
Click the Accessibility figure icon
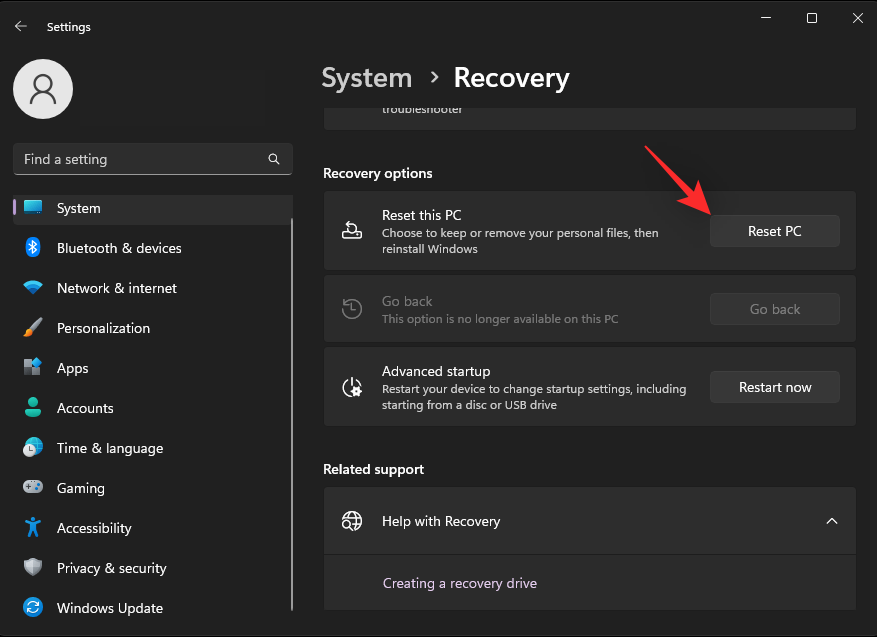33,527
